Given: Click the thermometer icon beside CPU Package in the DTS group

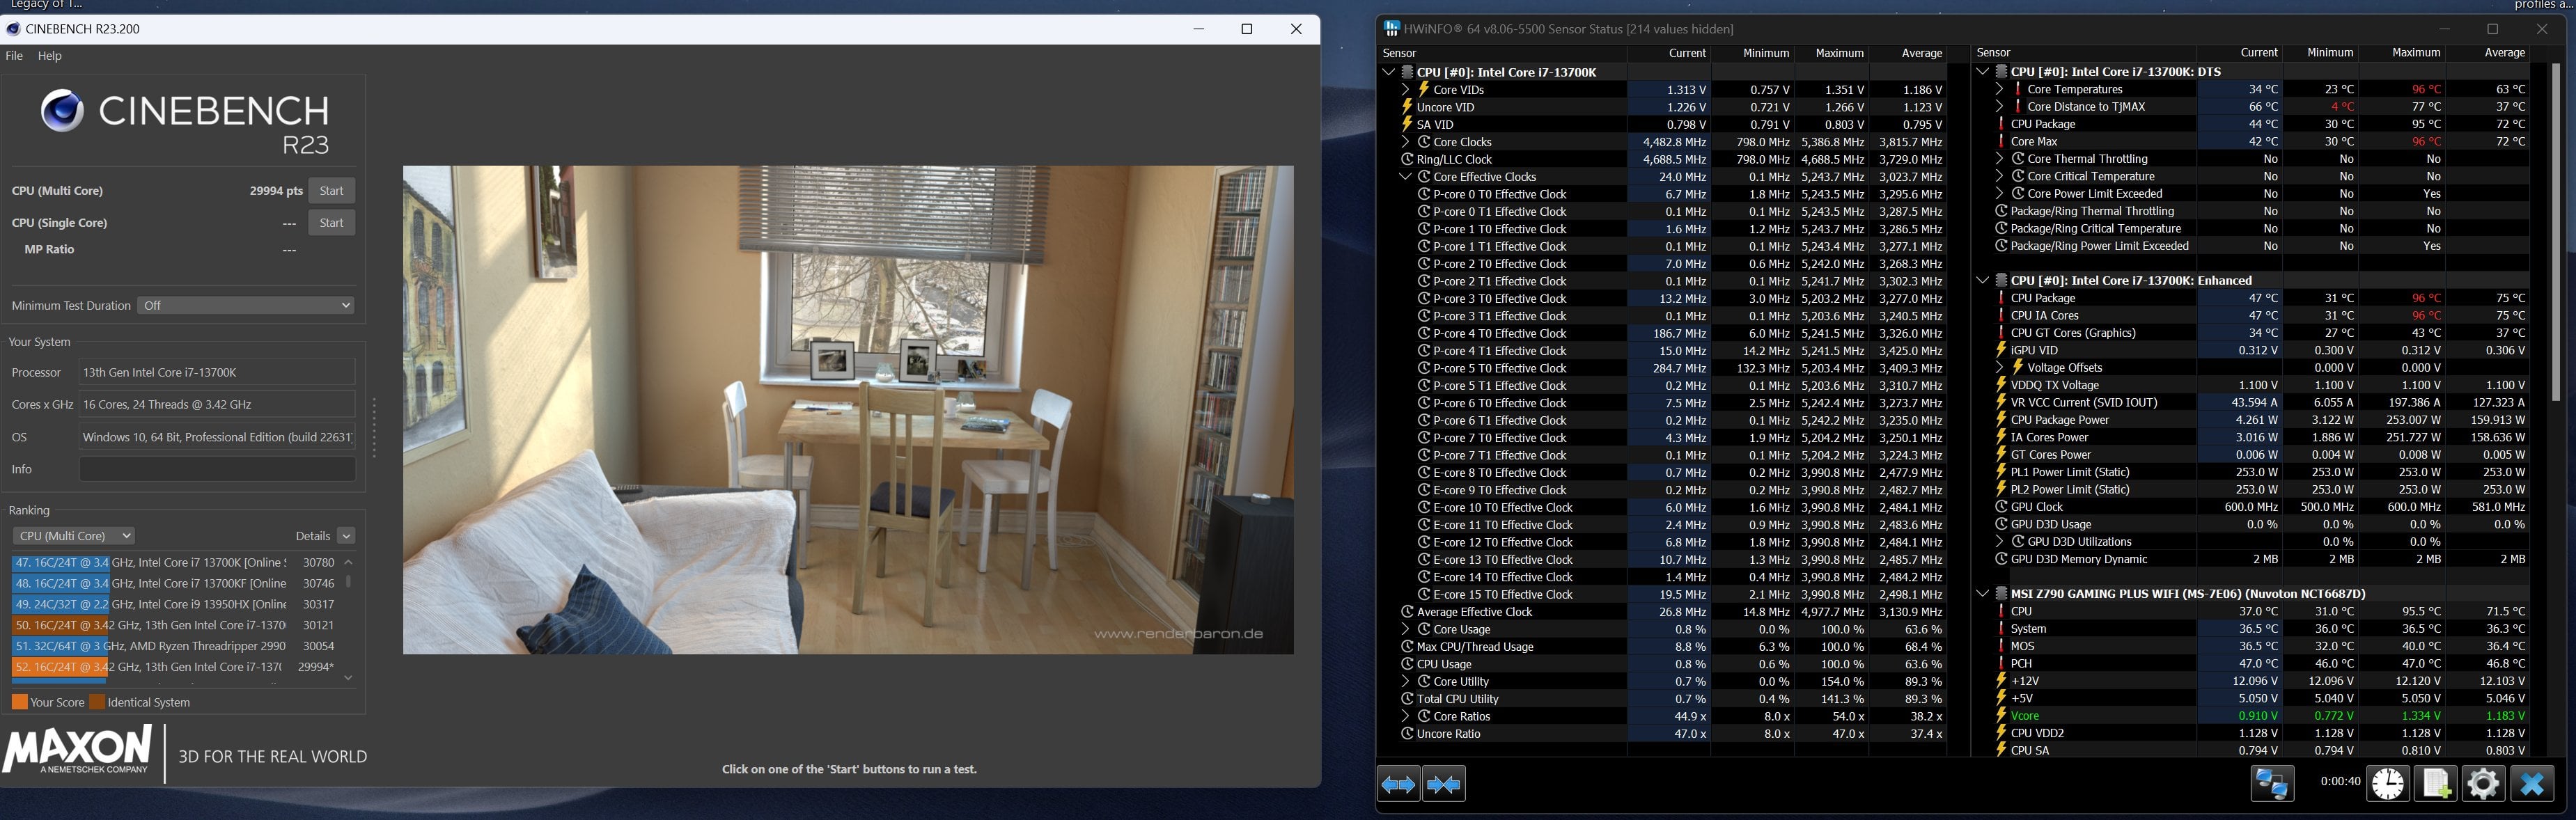Looking at the screenshot, I should pos(2001,124).
